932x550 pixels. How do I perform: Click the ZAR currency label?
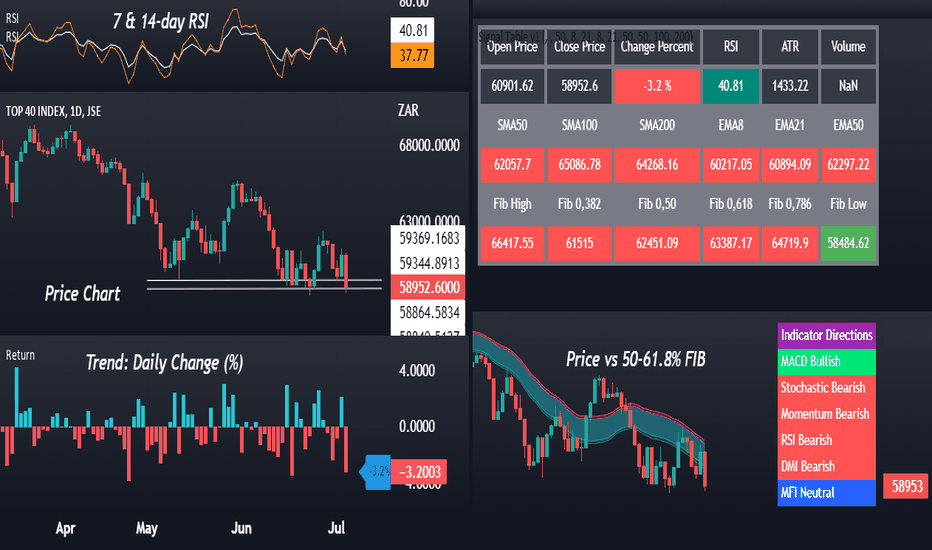(408, 111)
